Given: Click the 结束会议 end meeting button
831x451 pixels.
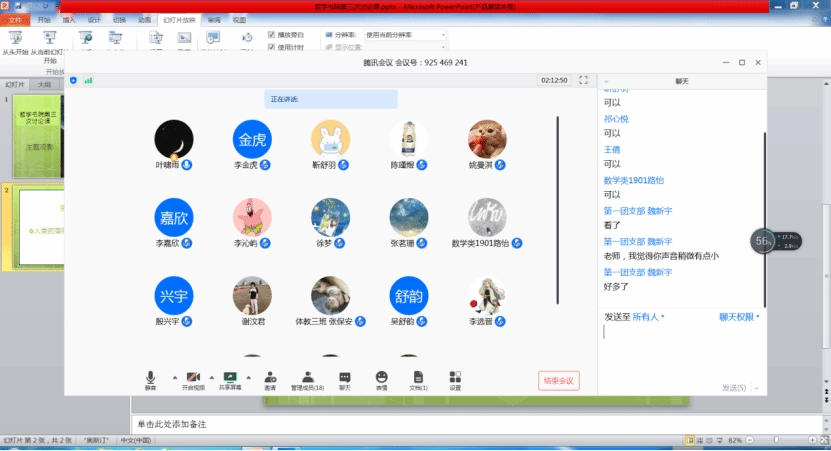Looking at the screenshot, I should (558, 380).
